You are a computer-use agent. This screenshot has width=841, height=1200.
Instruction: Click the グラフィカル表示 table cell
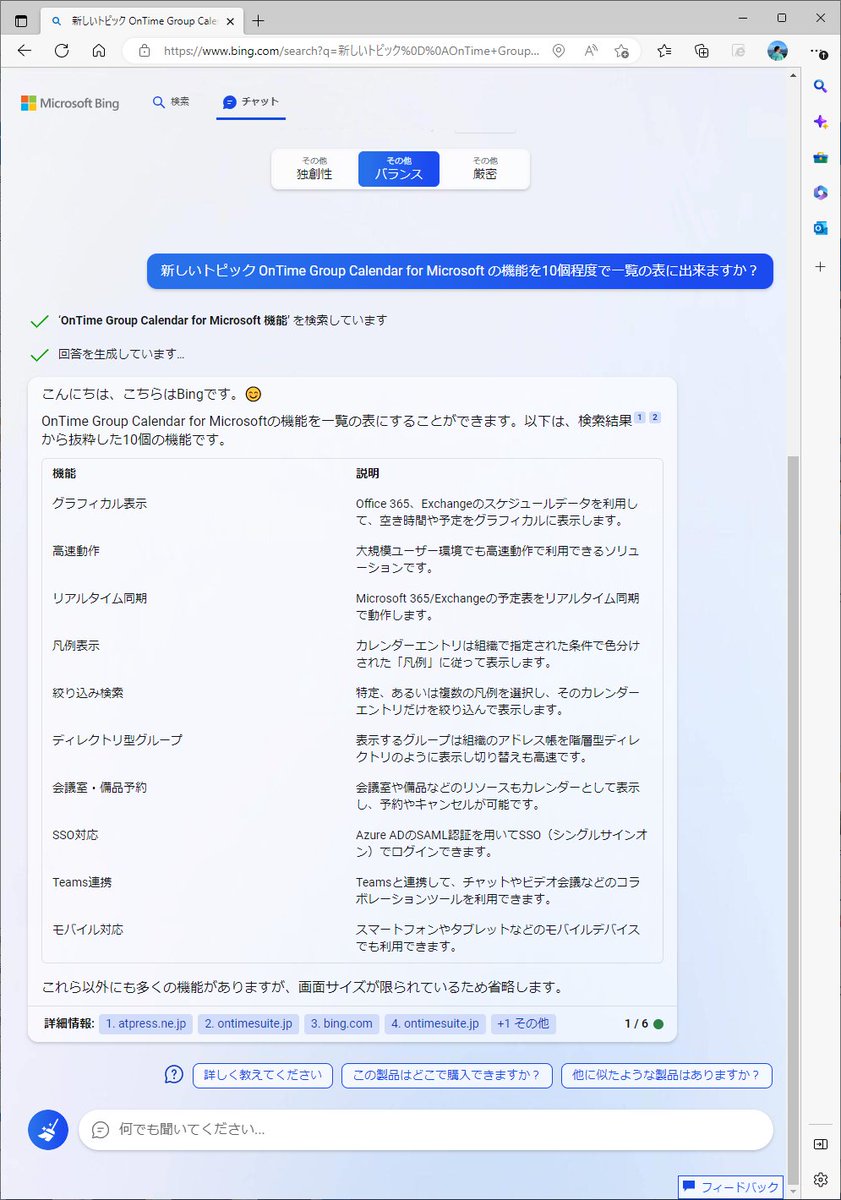point(100,503)
